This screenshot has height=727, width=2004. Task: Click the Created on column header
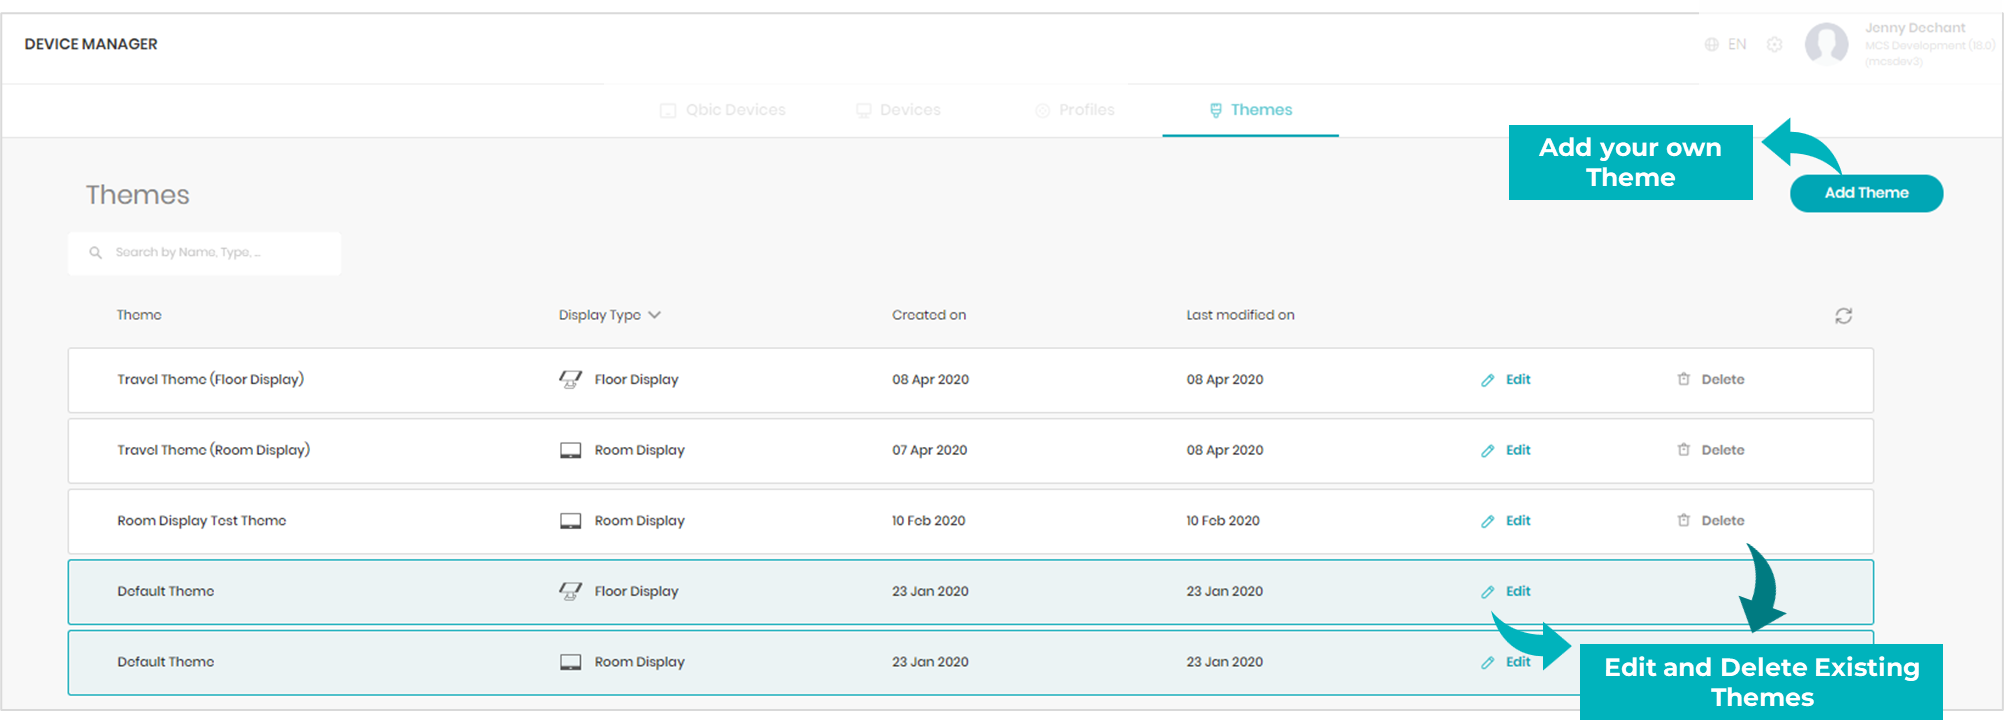coord(929,315)
